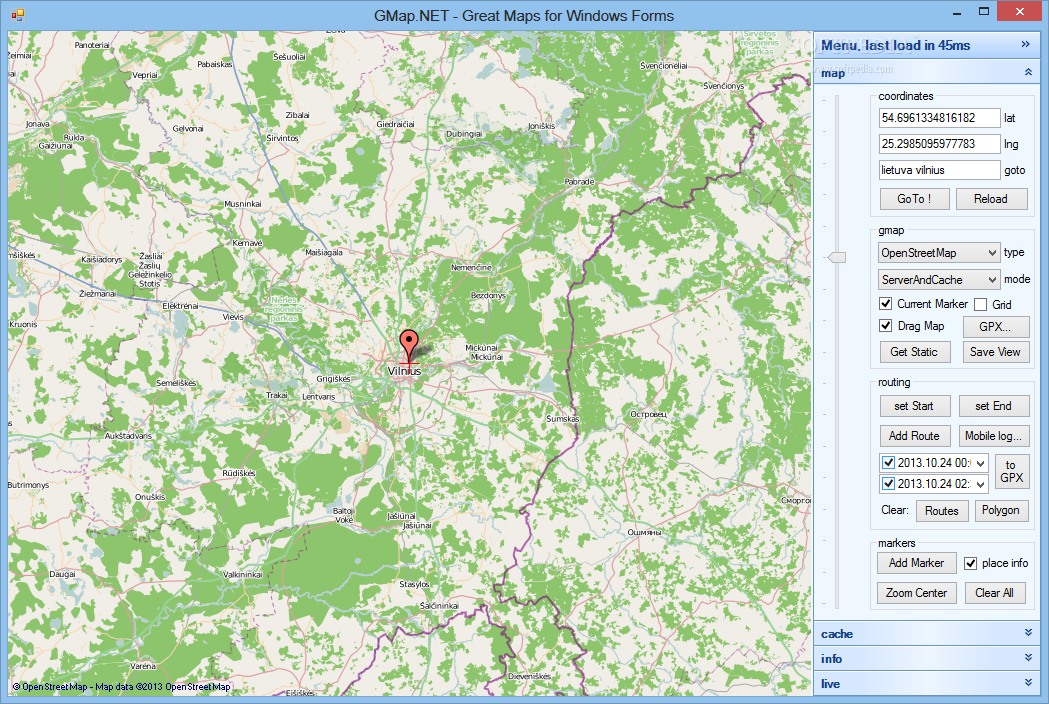Open the GPX... import button
The image size is (1049, 704).
pyautogui.click(x=995, y=327)
